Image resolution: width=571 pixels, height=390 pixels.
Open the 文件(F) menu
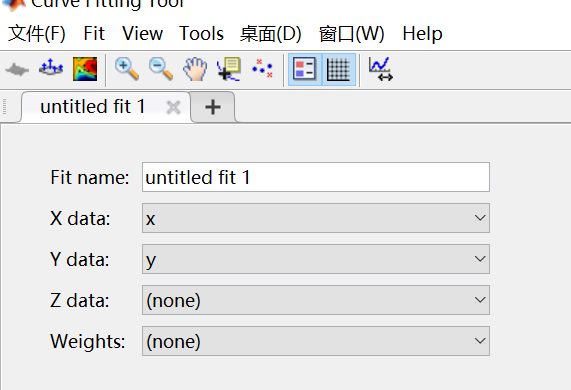(x=37, y=34)
